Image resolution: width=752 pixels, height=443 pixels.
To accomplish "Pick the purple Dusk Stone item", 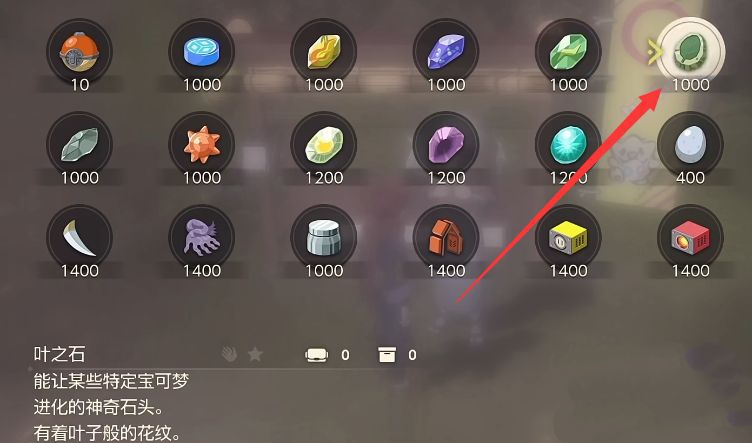I will click(446, 145).
